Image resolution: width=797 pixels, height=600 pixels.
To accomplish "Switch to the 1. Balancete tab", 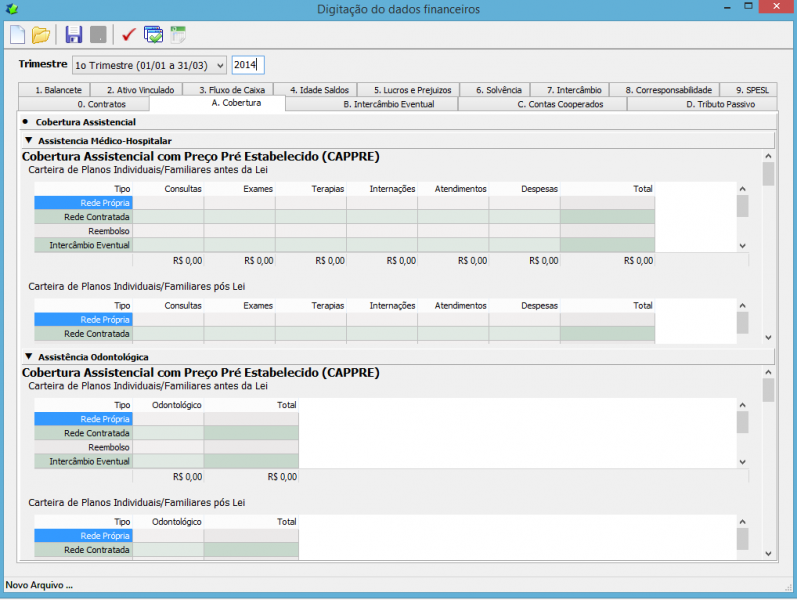I will [54, 89].
